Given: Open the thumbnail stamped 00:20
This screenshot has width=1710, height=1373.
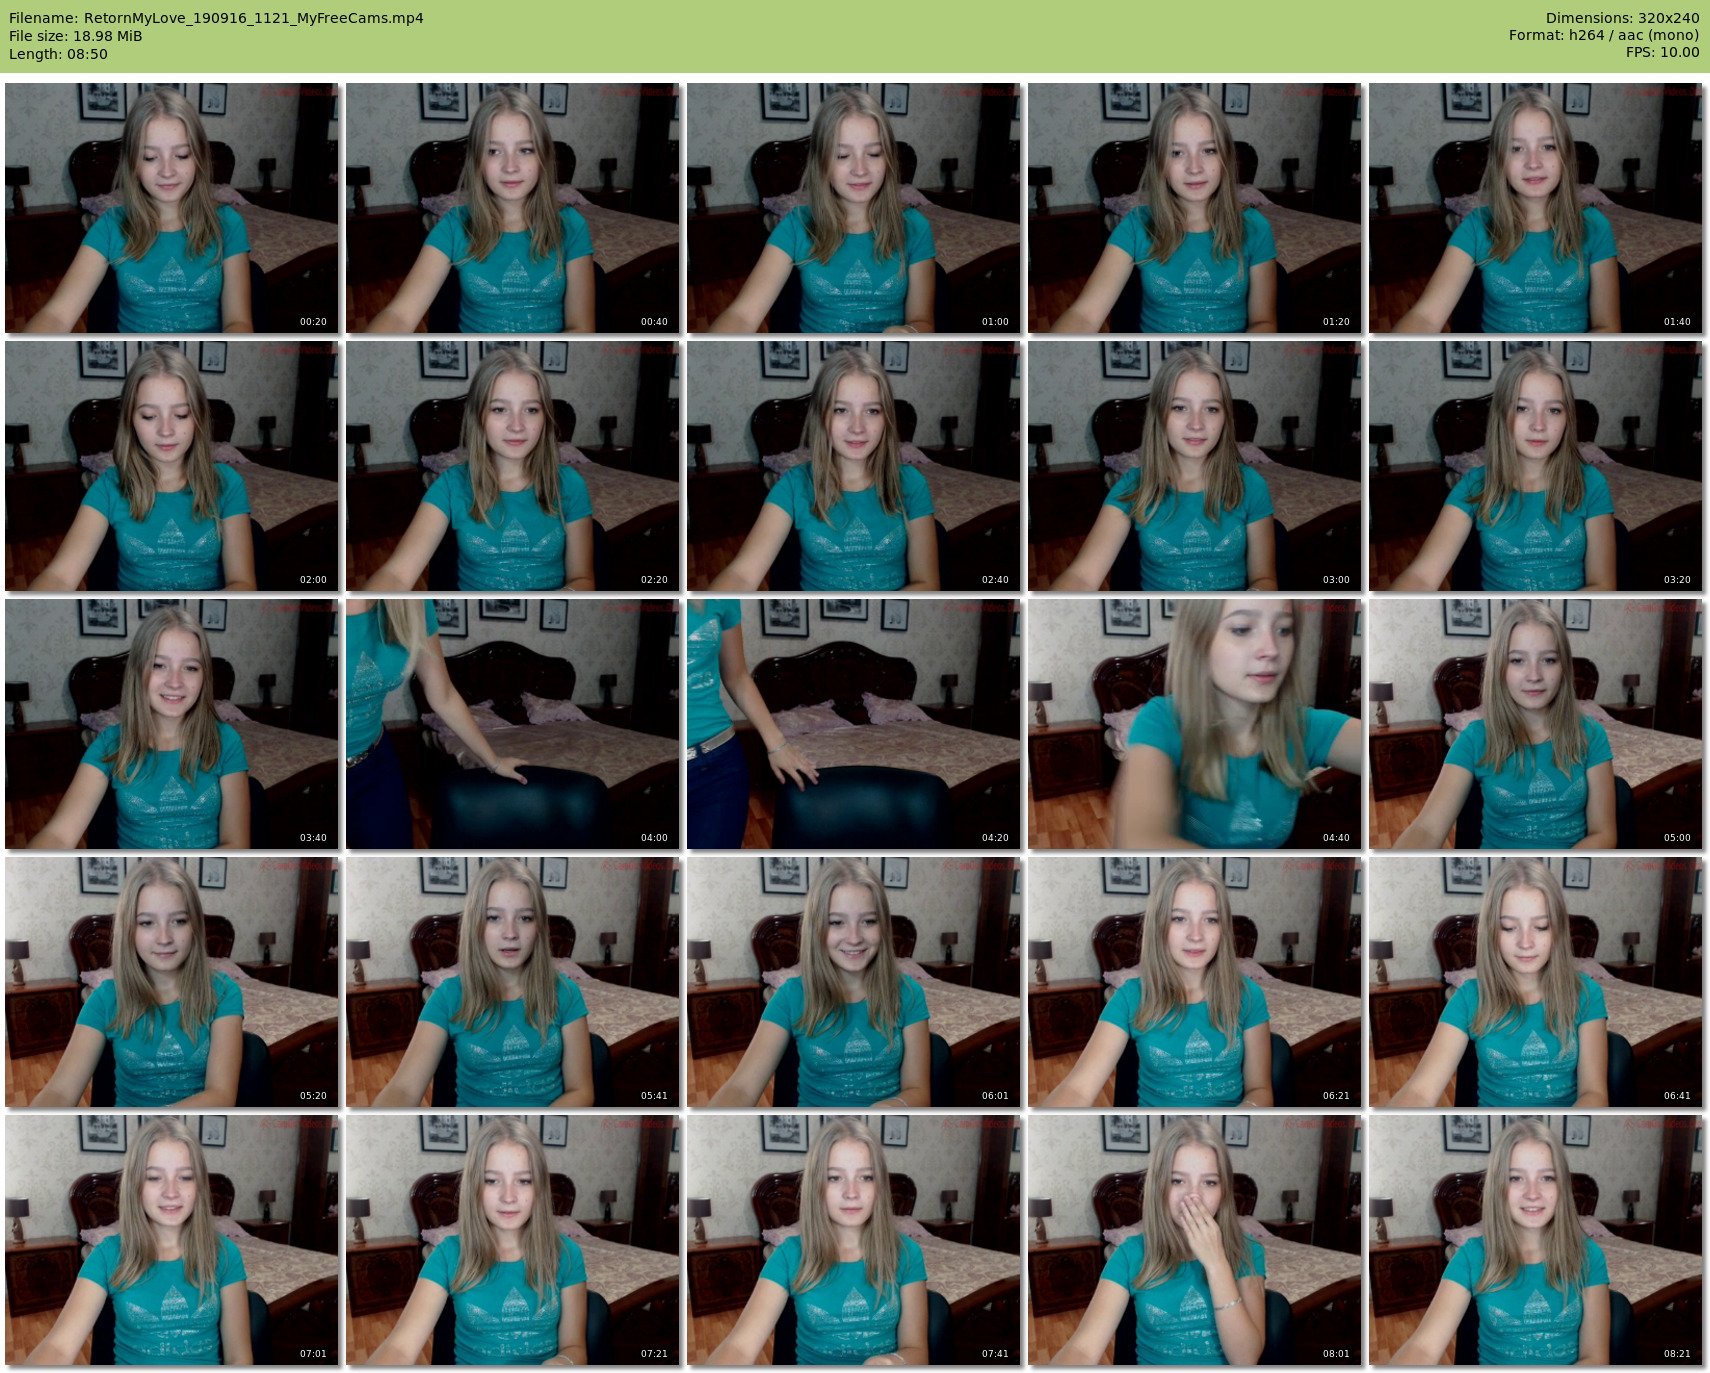Looking at the screenshot, I should 171,208.
